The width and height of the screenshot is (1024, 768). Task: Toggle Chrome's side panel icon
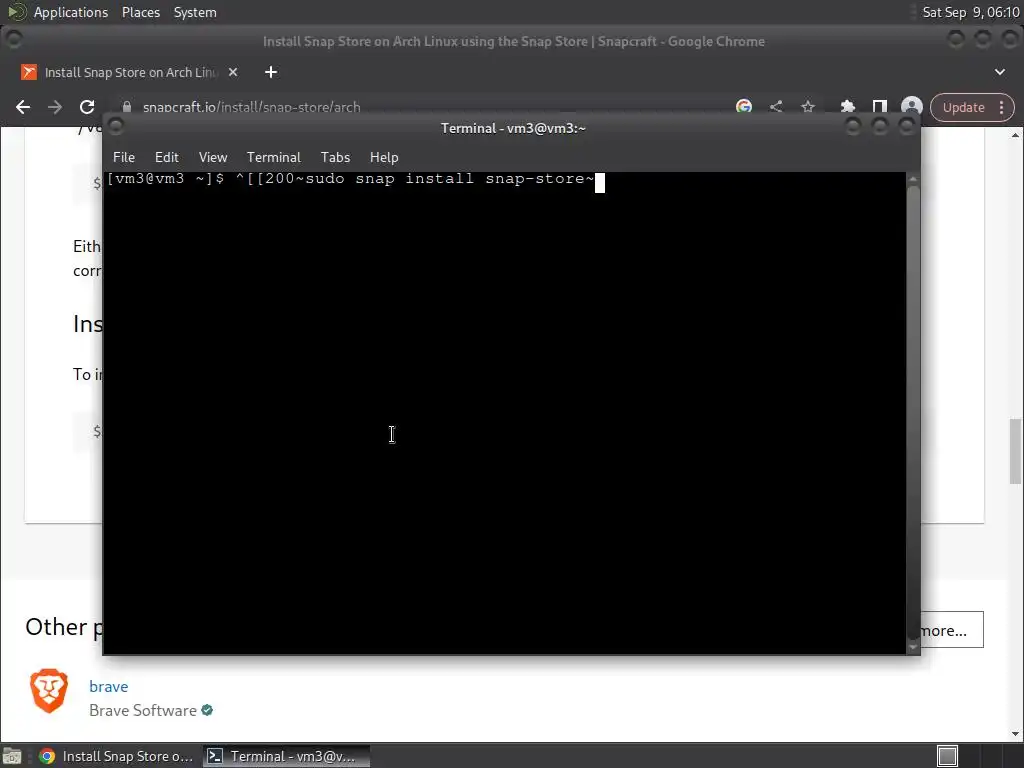coord(880,106)
